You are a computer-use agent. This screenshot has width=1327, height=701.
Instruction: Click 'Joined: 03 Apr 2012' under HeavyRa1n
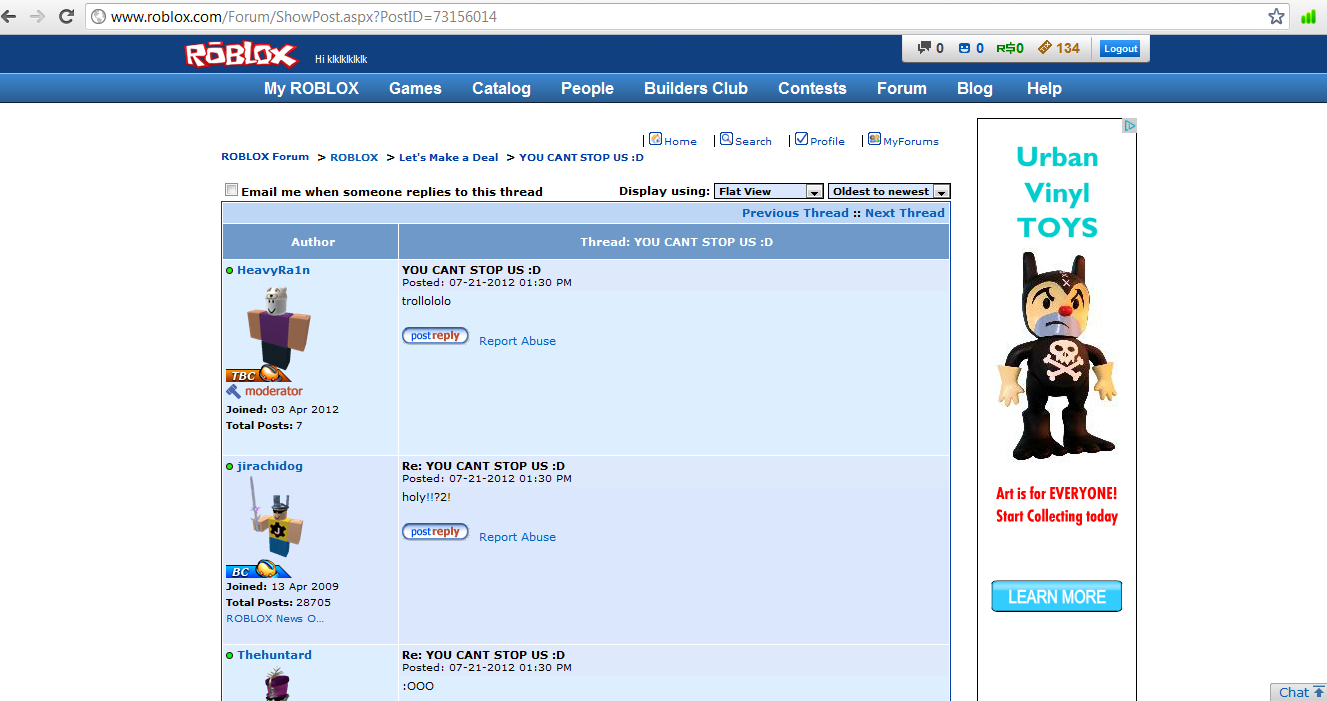(282, 409)
